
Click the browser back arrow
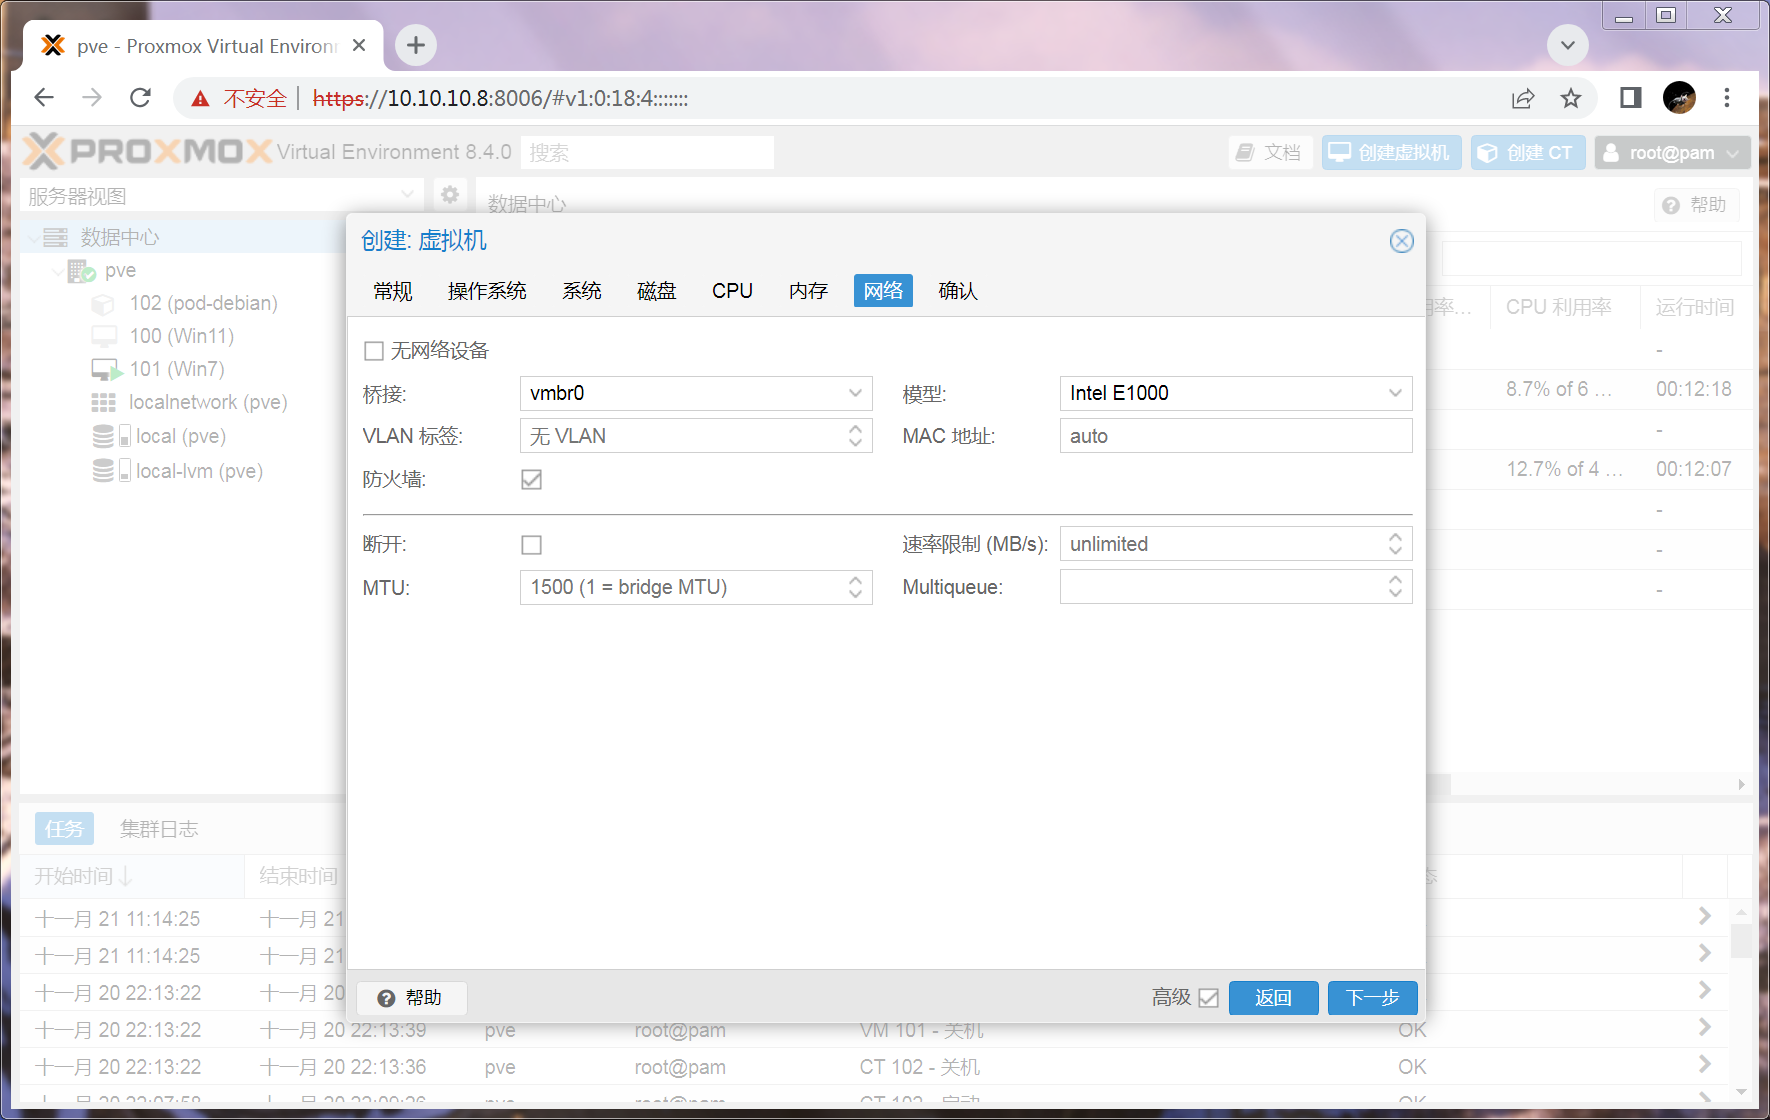pyautogui.click(x=44, y=98)
